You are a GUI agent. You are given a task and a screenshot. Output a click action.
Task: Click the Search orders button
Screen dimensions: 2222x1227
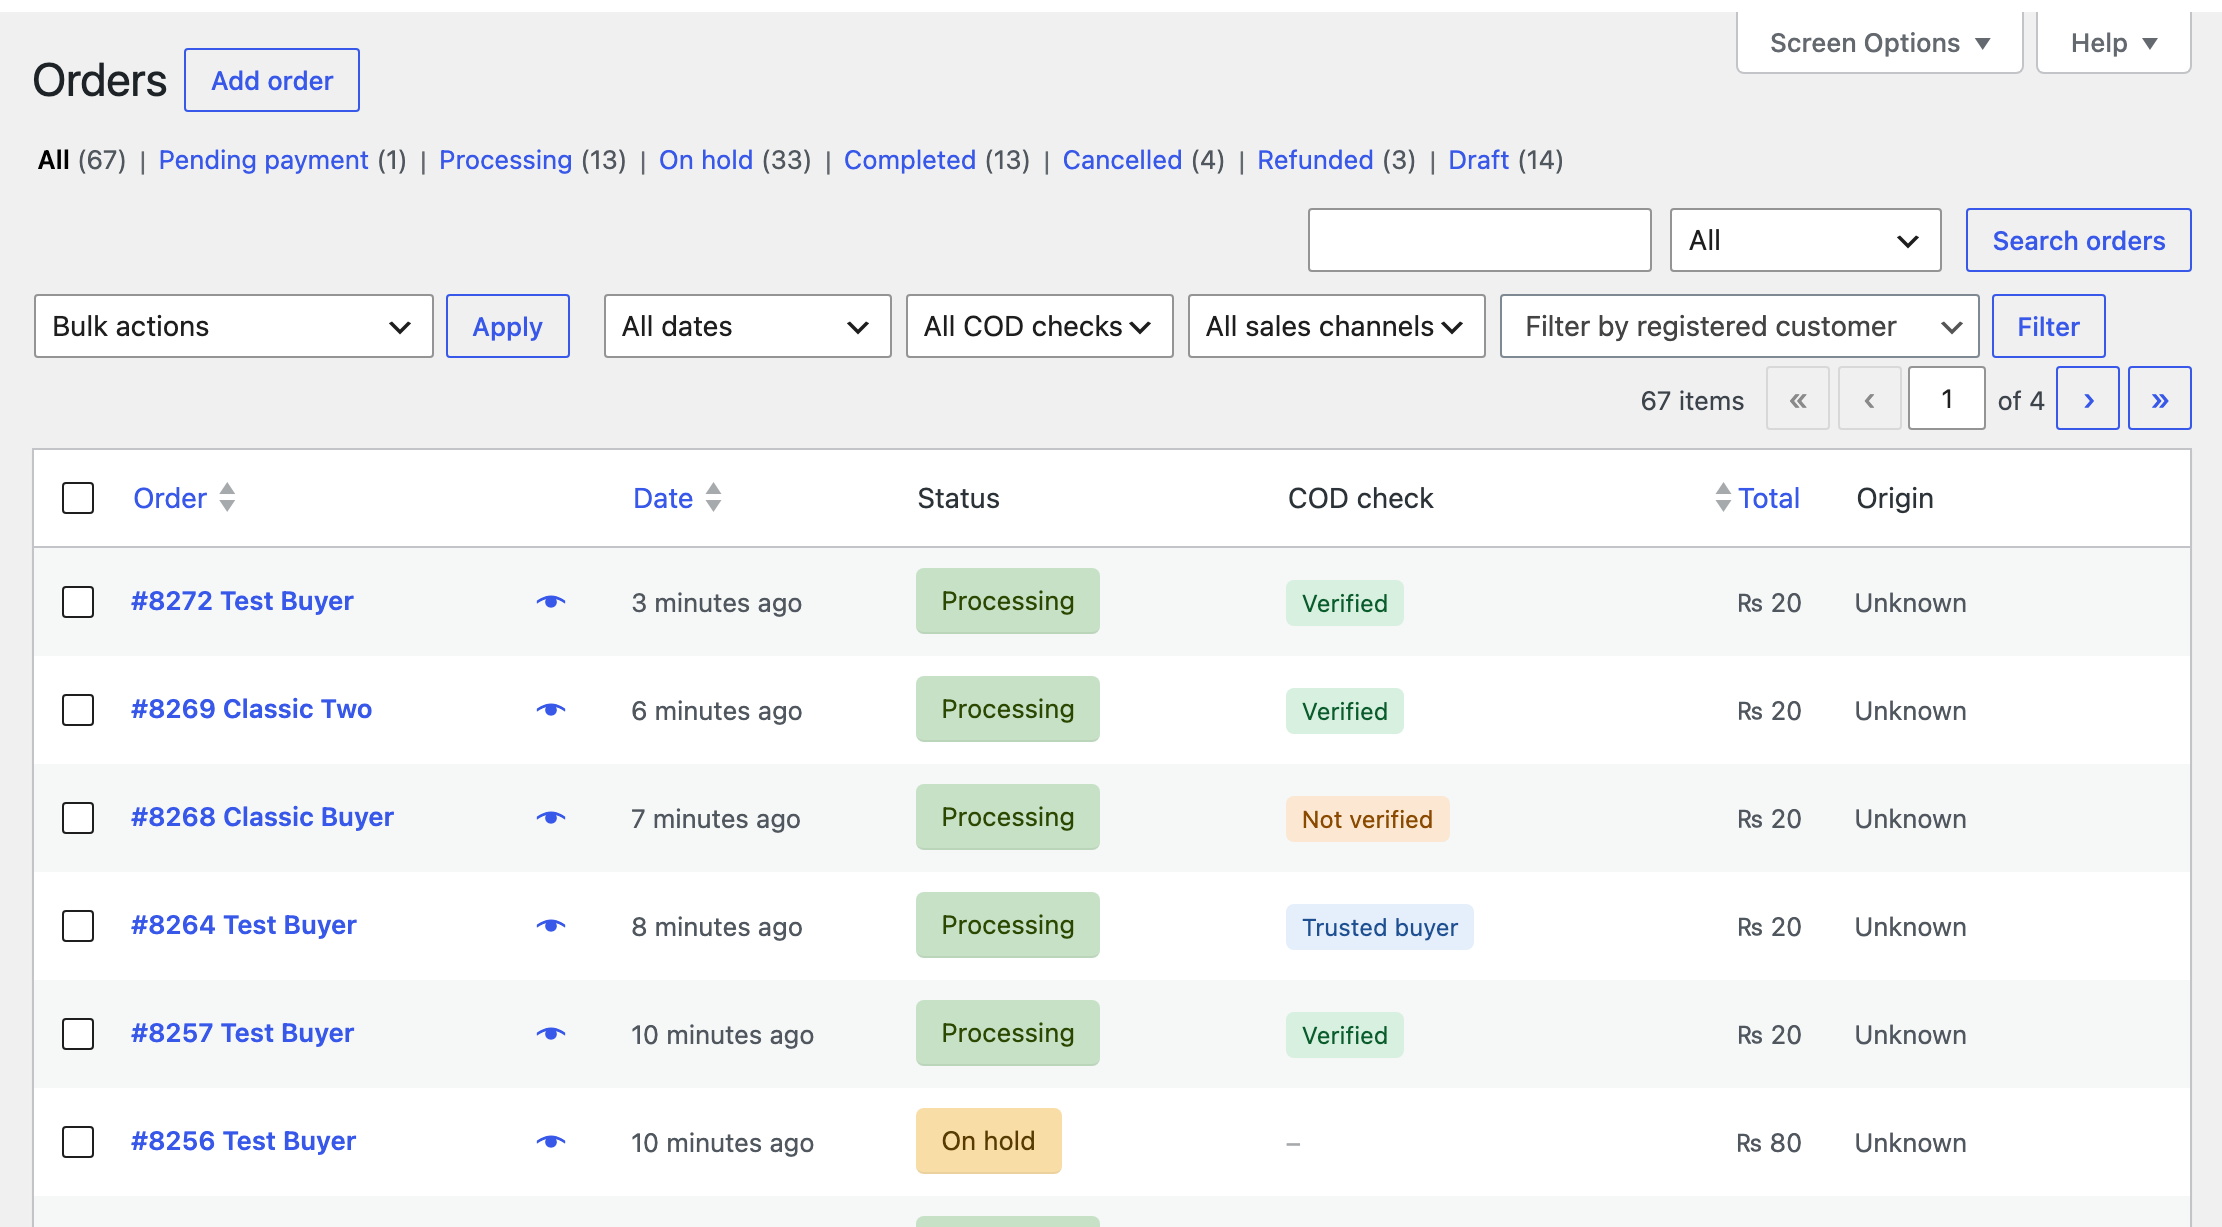point(2078,240)
